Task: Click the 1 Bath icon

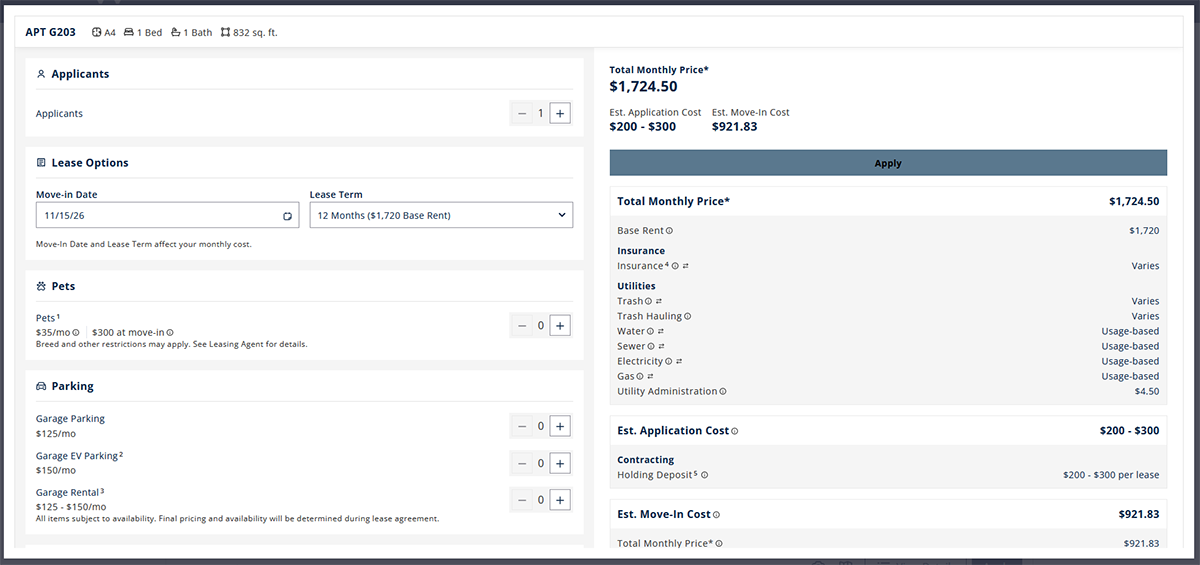Action: point(176,32)
